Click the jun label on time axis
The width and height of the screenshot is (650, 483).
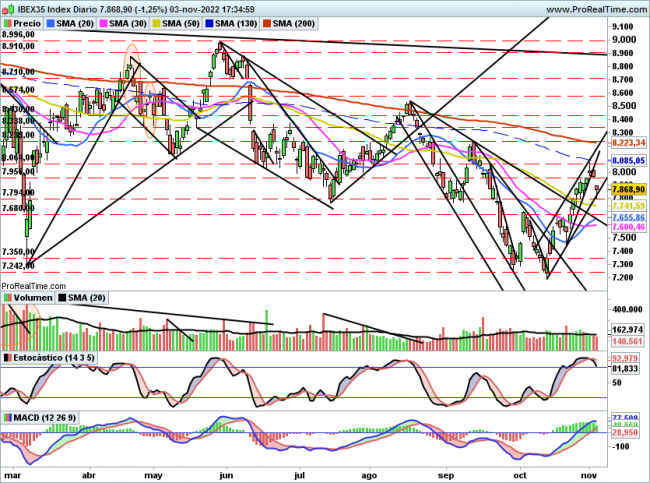pos(226,475)
